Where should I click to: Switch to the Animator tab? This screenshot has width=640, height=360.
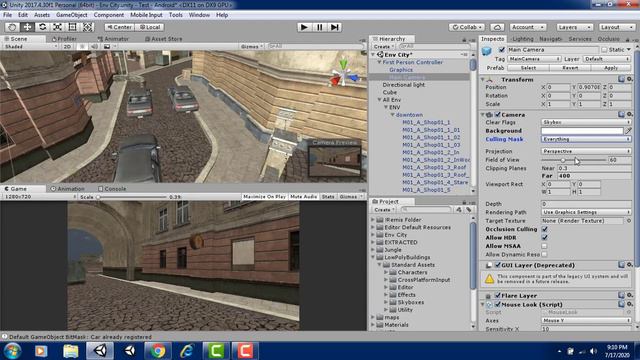(x=113, y=39)
